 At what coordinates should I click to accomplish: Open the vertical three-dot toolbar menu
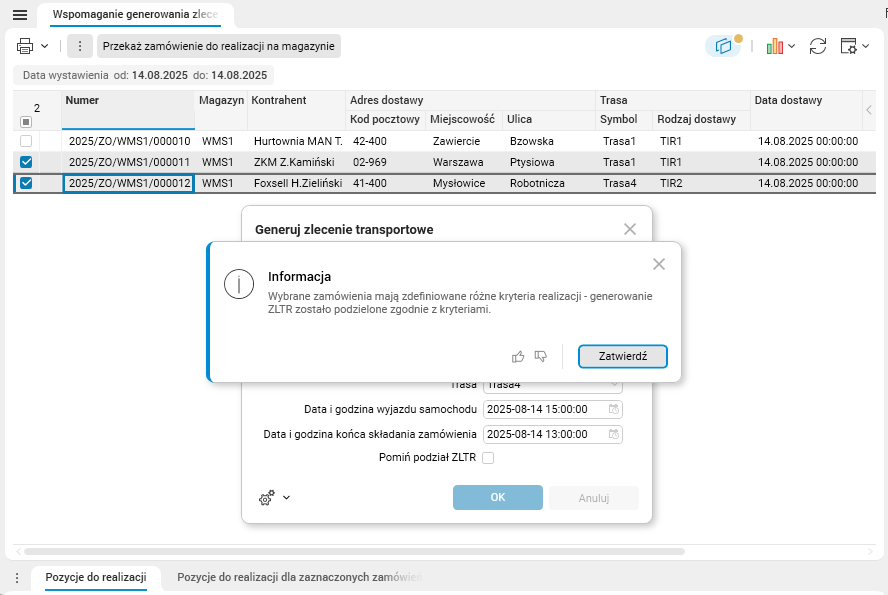point(80,46)
